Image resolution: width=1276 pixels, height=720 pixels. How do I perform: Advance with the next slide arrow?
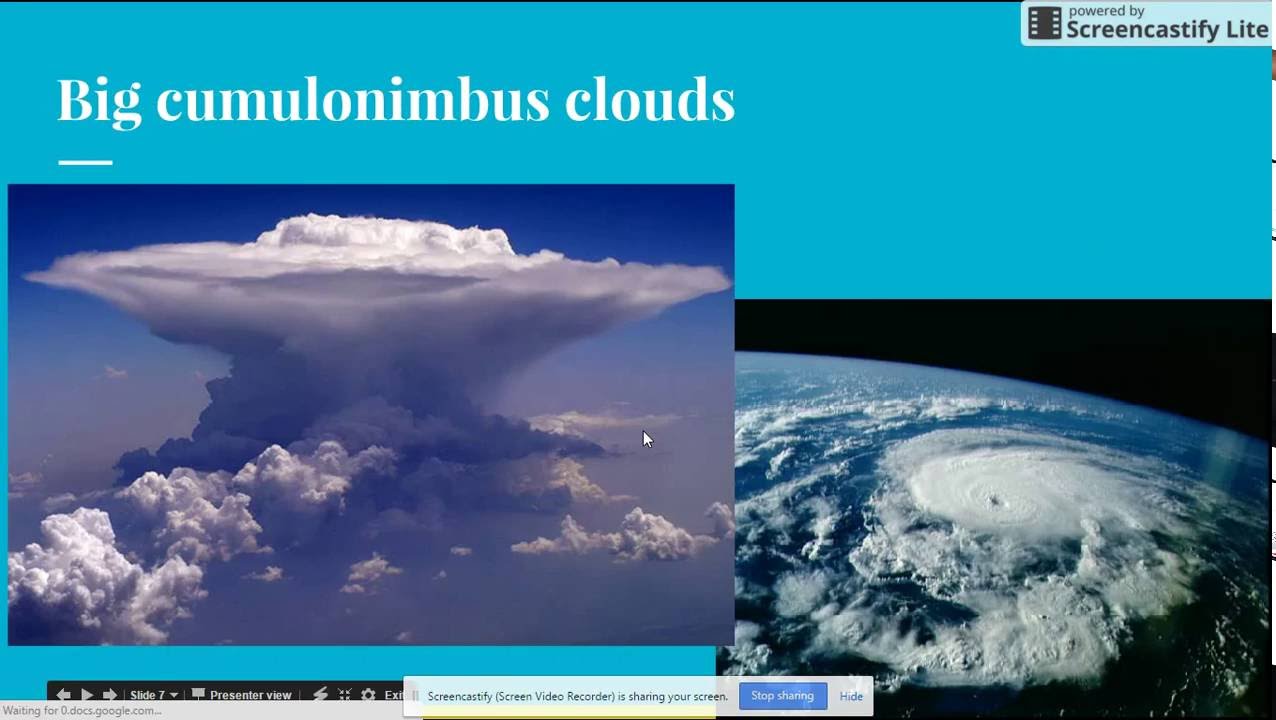(x=110, y=694)
